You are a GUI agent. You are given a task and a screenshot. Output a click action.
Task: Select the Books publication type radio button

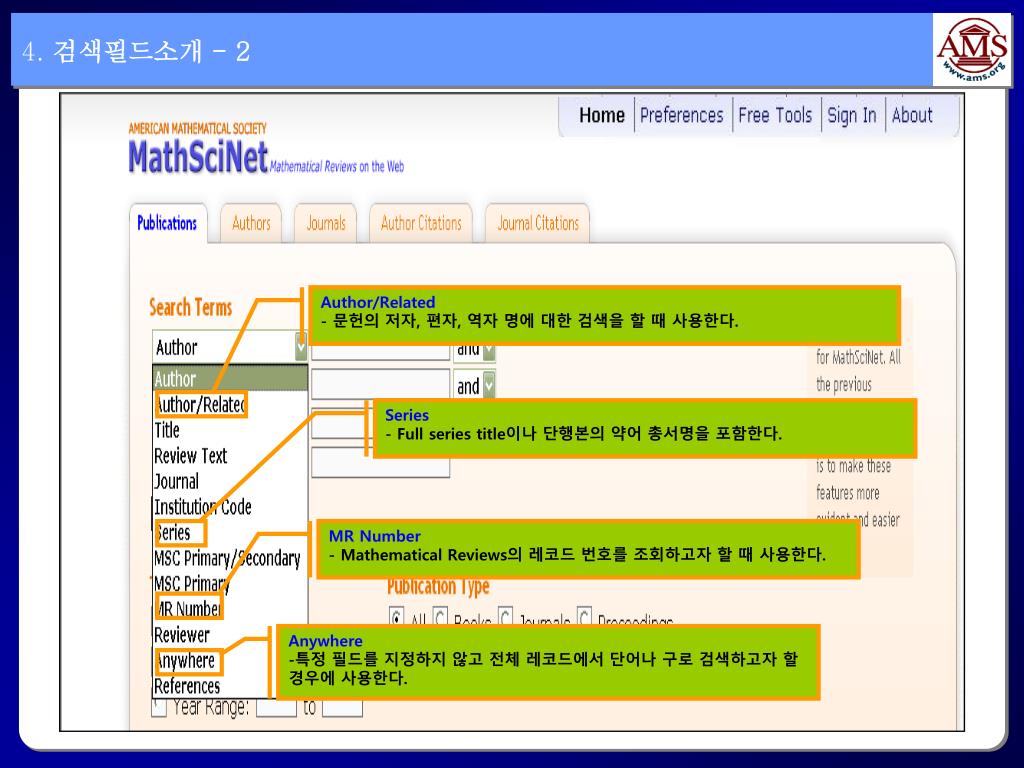pyautogui.click(x=440, y=616)
